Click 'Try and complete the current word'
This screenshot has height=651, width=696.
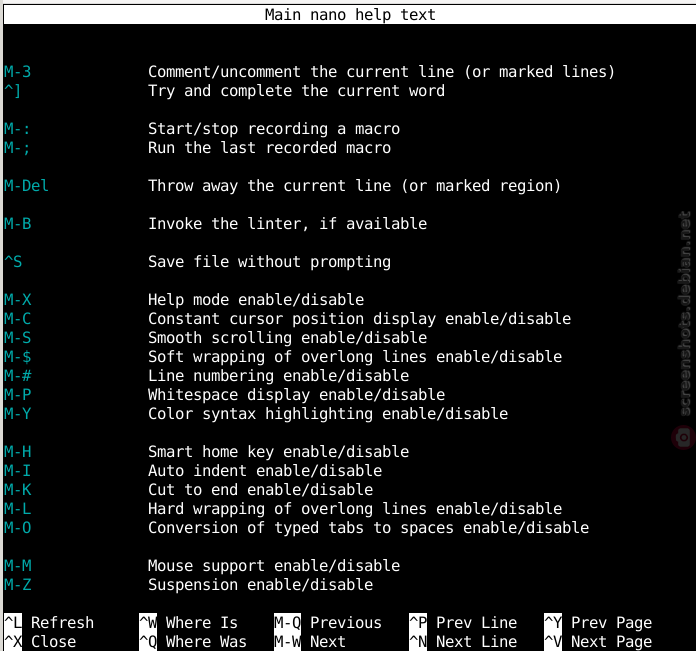click(x=296, y=91)
